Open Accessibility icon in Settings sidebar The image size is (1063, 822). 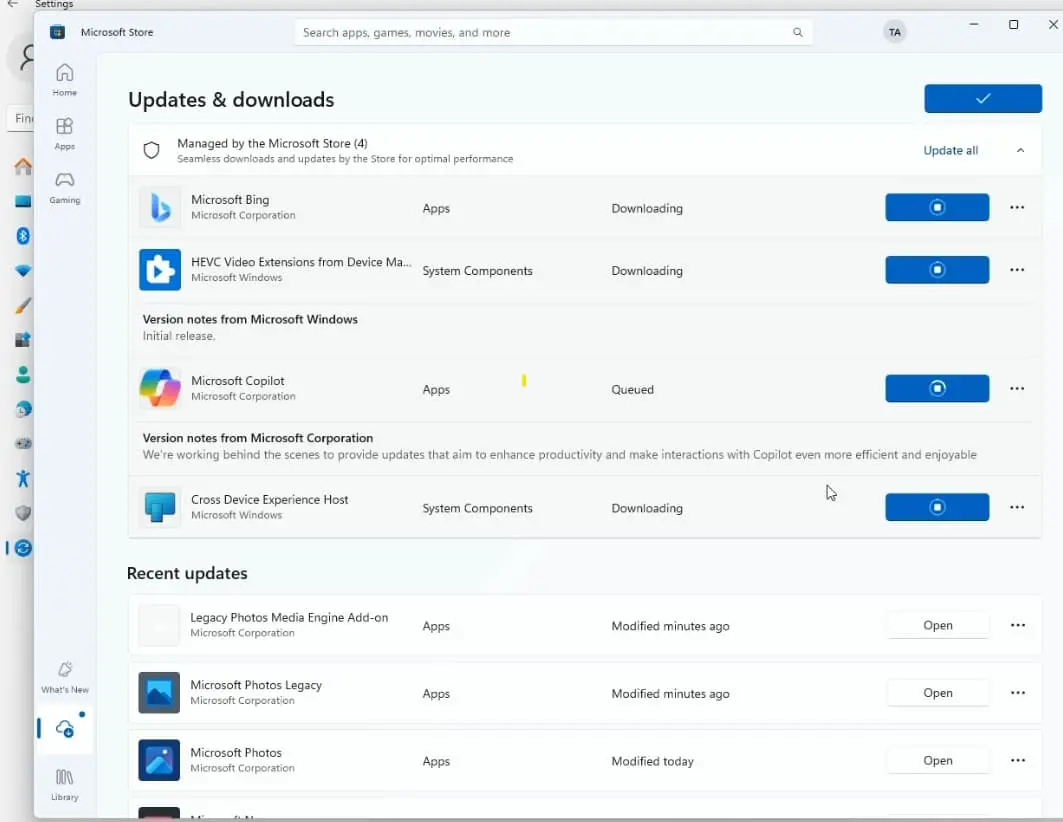[23, 478]
